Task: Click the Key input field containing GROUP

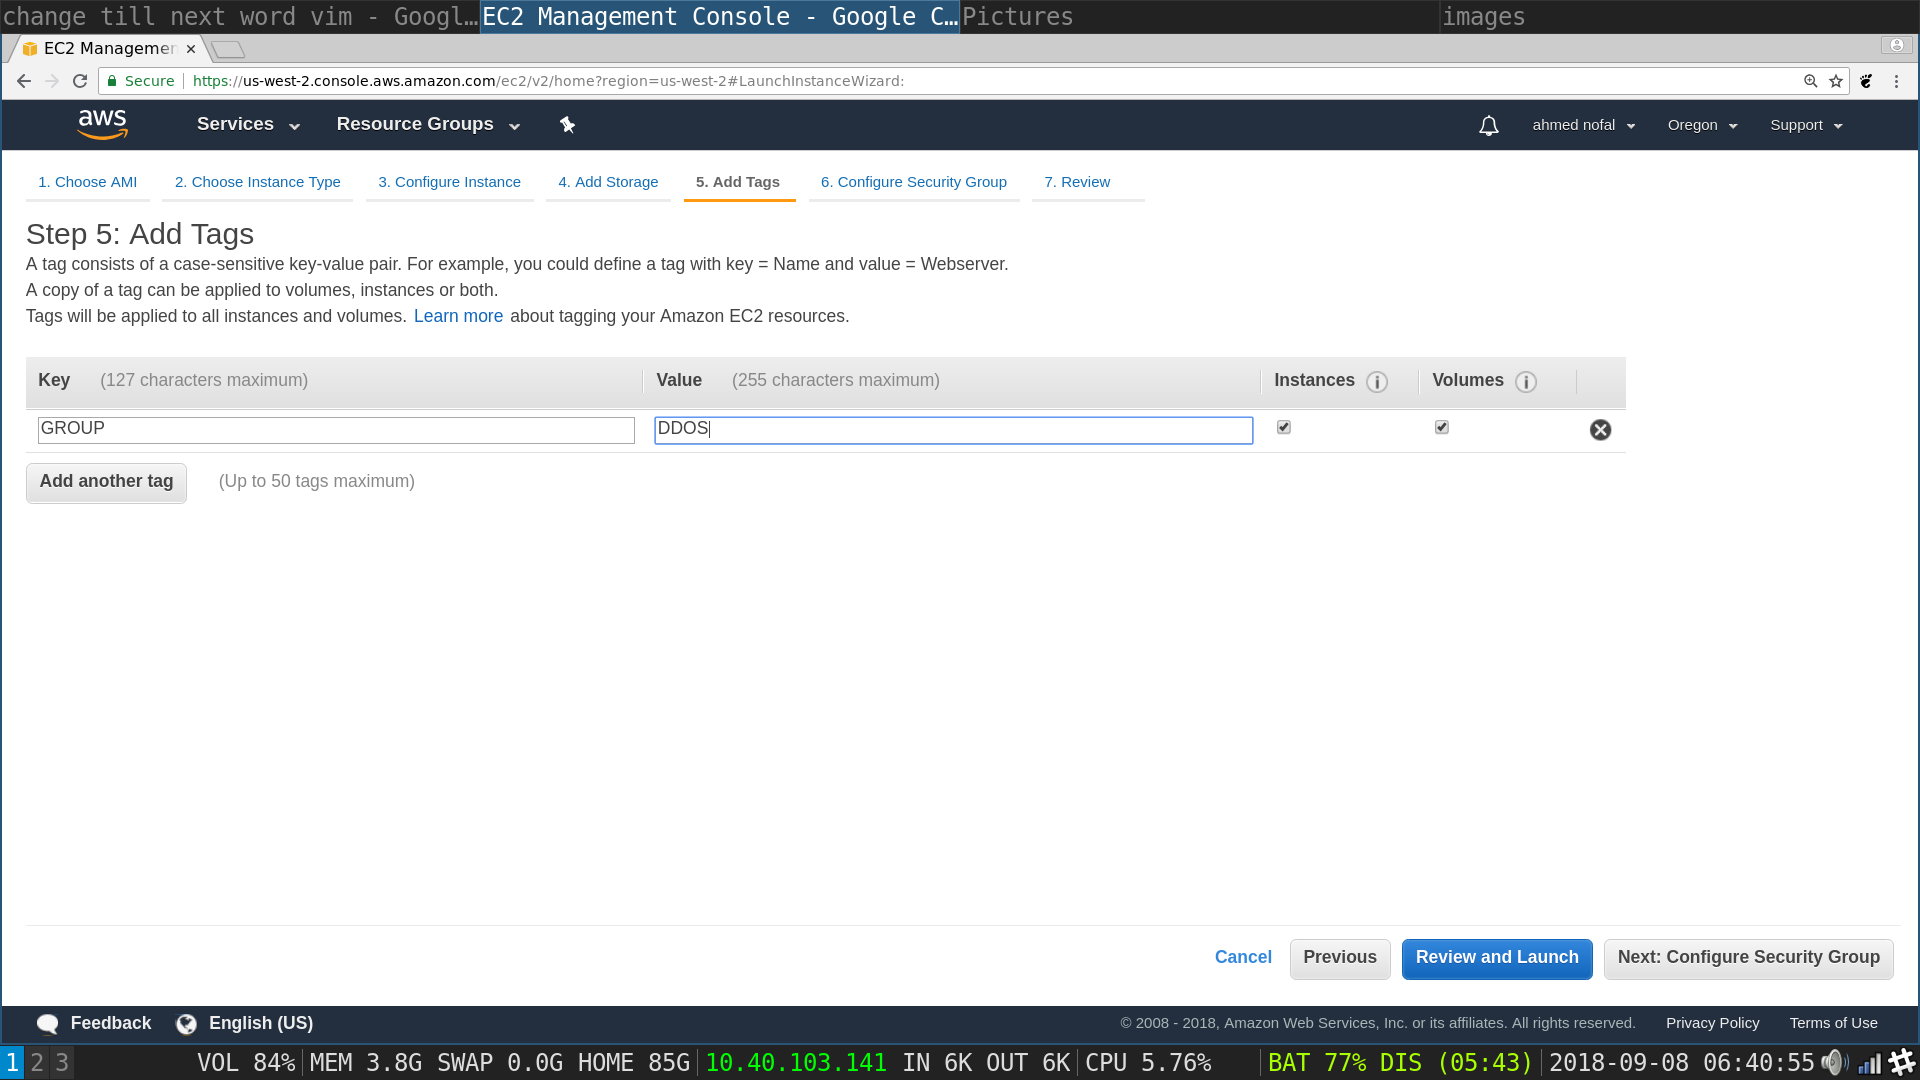Action: coord(336,430)
